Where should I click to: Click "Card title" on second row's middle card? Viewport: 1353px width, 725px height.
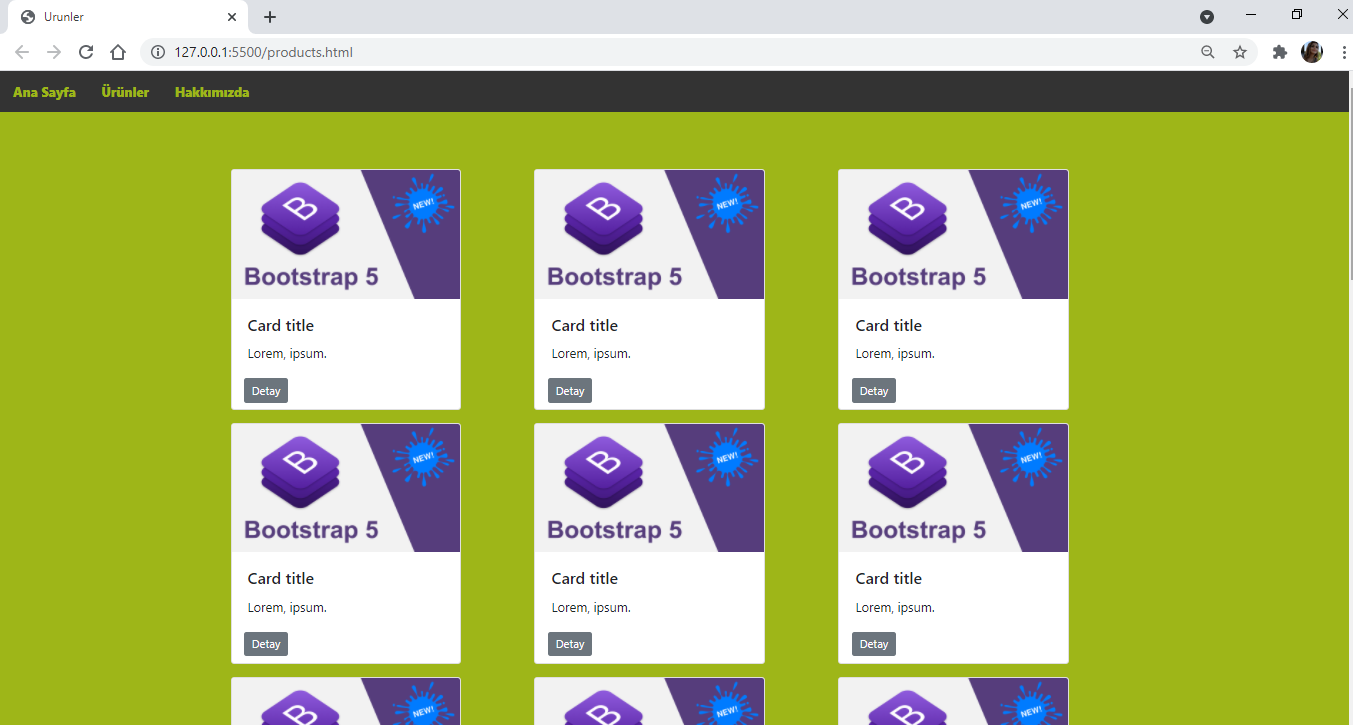coord(585,579)
